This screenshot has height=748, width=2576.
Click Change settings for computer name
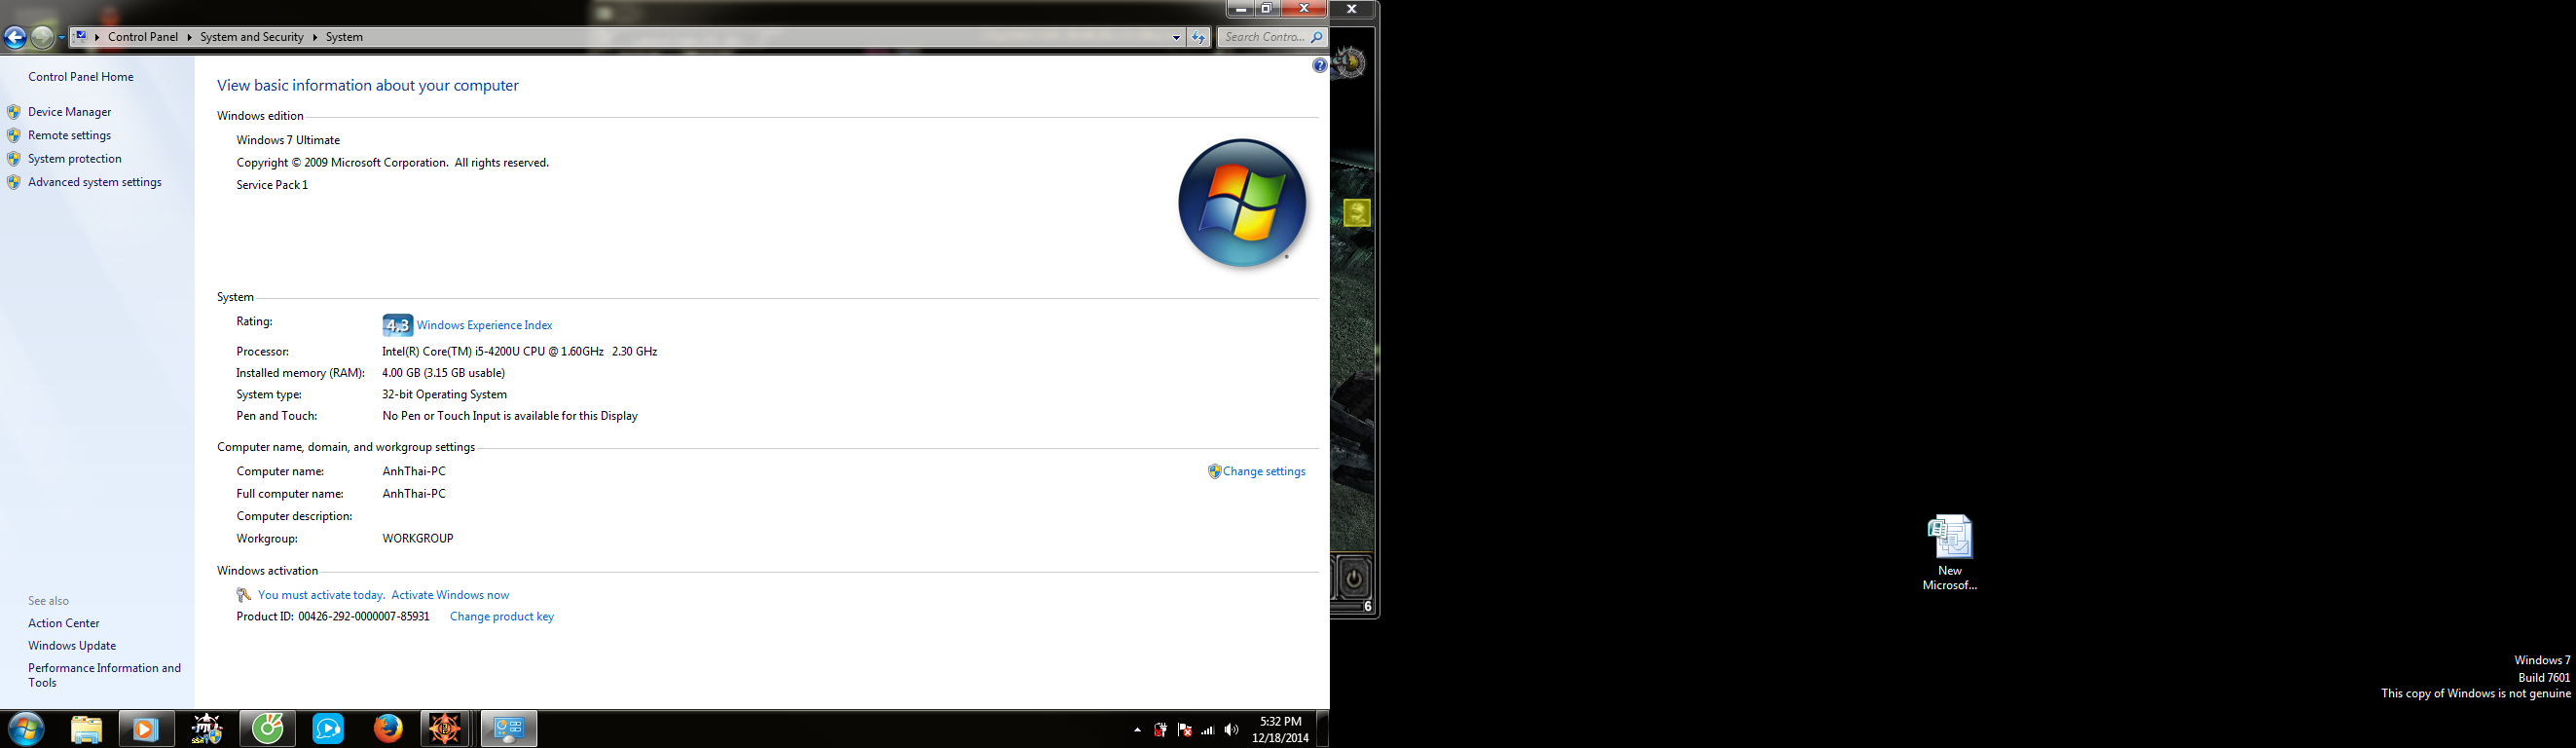coord(1264,471)
